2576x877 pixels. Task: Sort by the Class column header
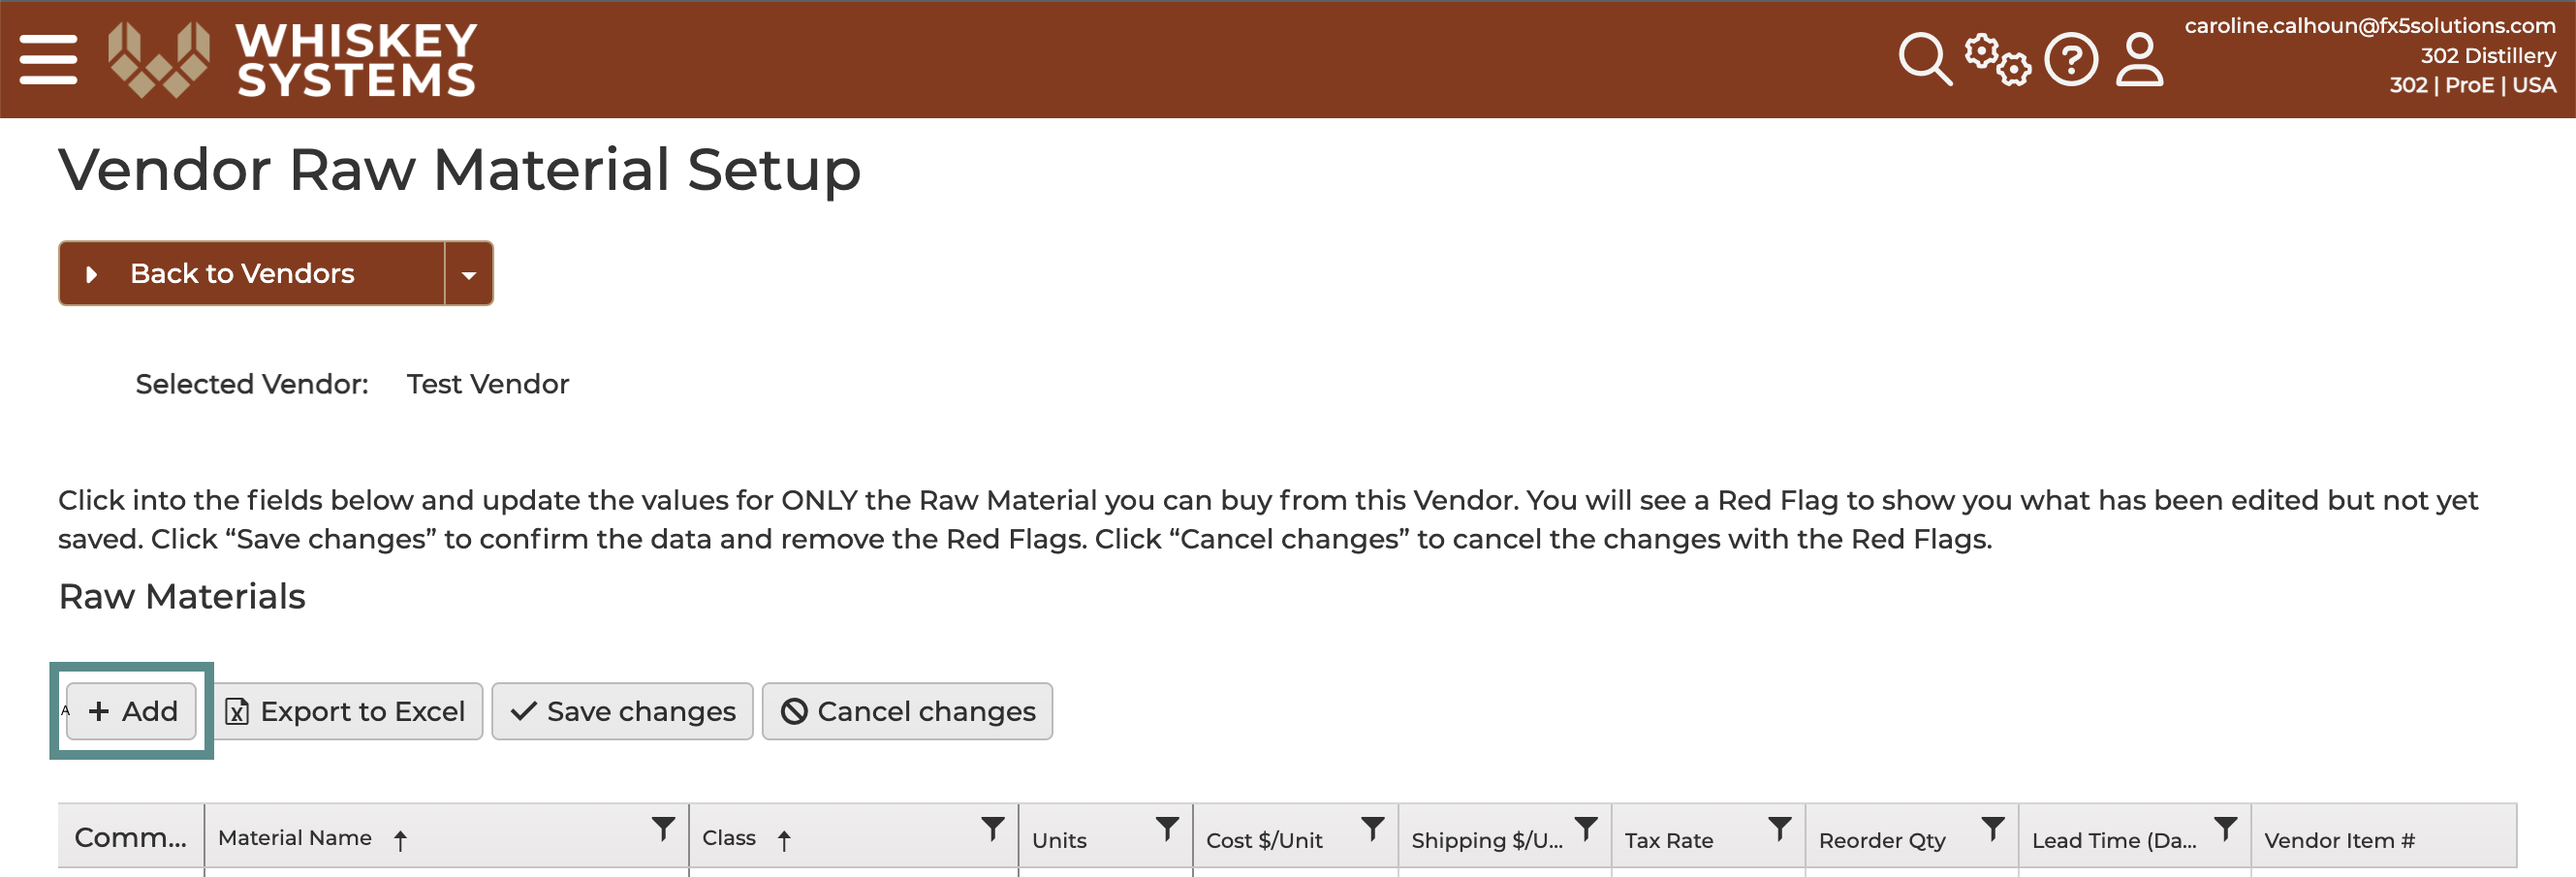pos(729,838)
